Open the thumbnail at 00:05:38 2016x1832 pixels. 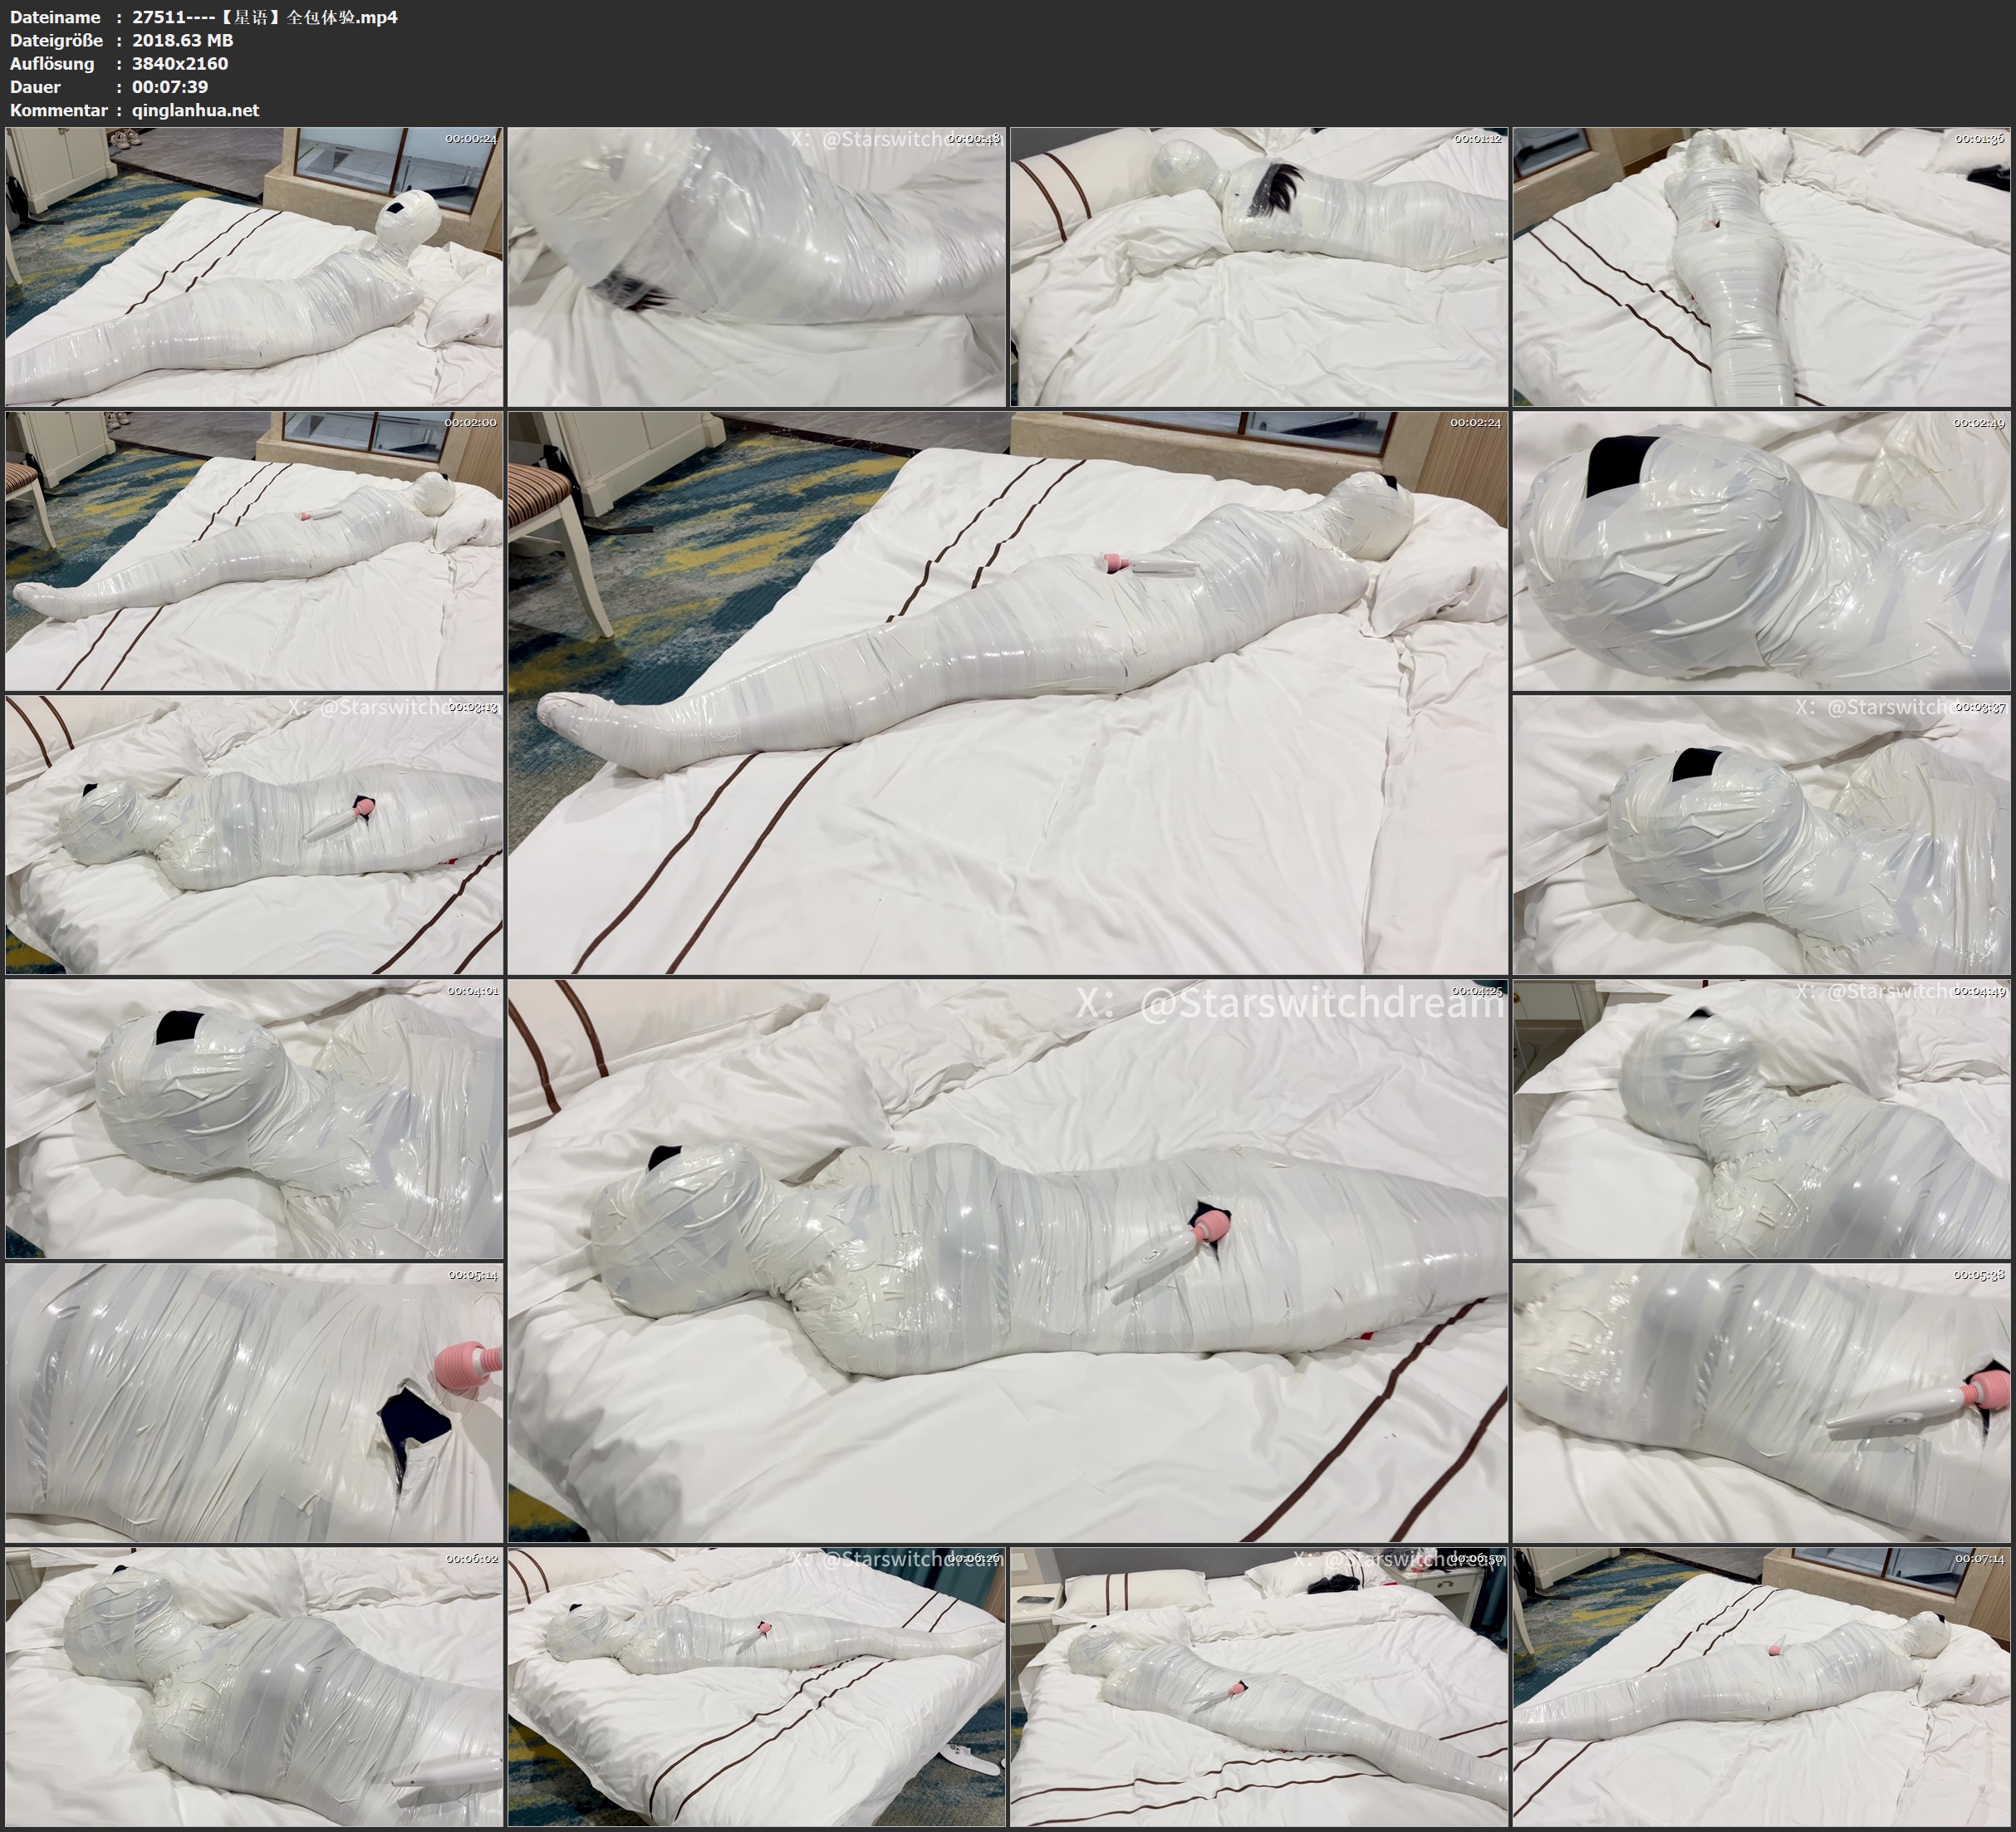pyautogui.click(x=1761, y=1402)
